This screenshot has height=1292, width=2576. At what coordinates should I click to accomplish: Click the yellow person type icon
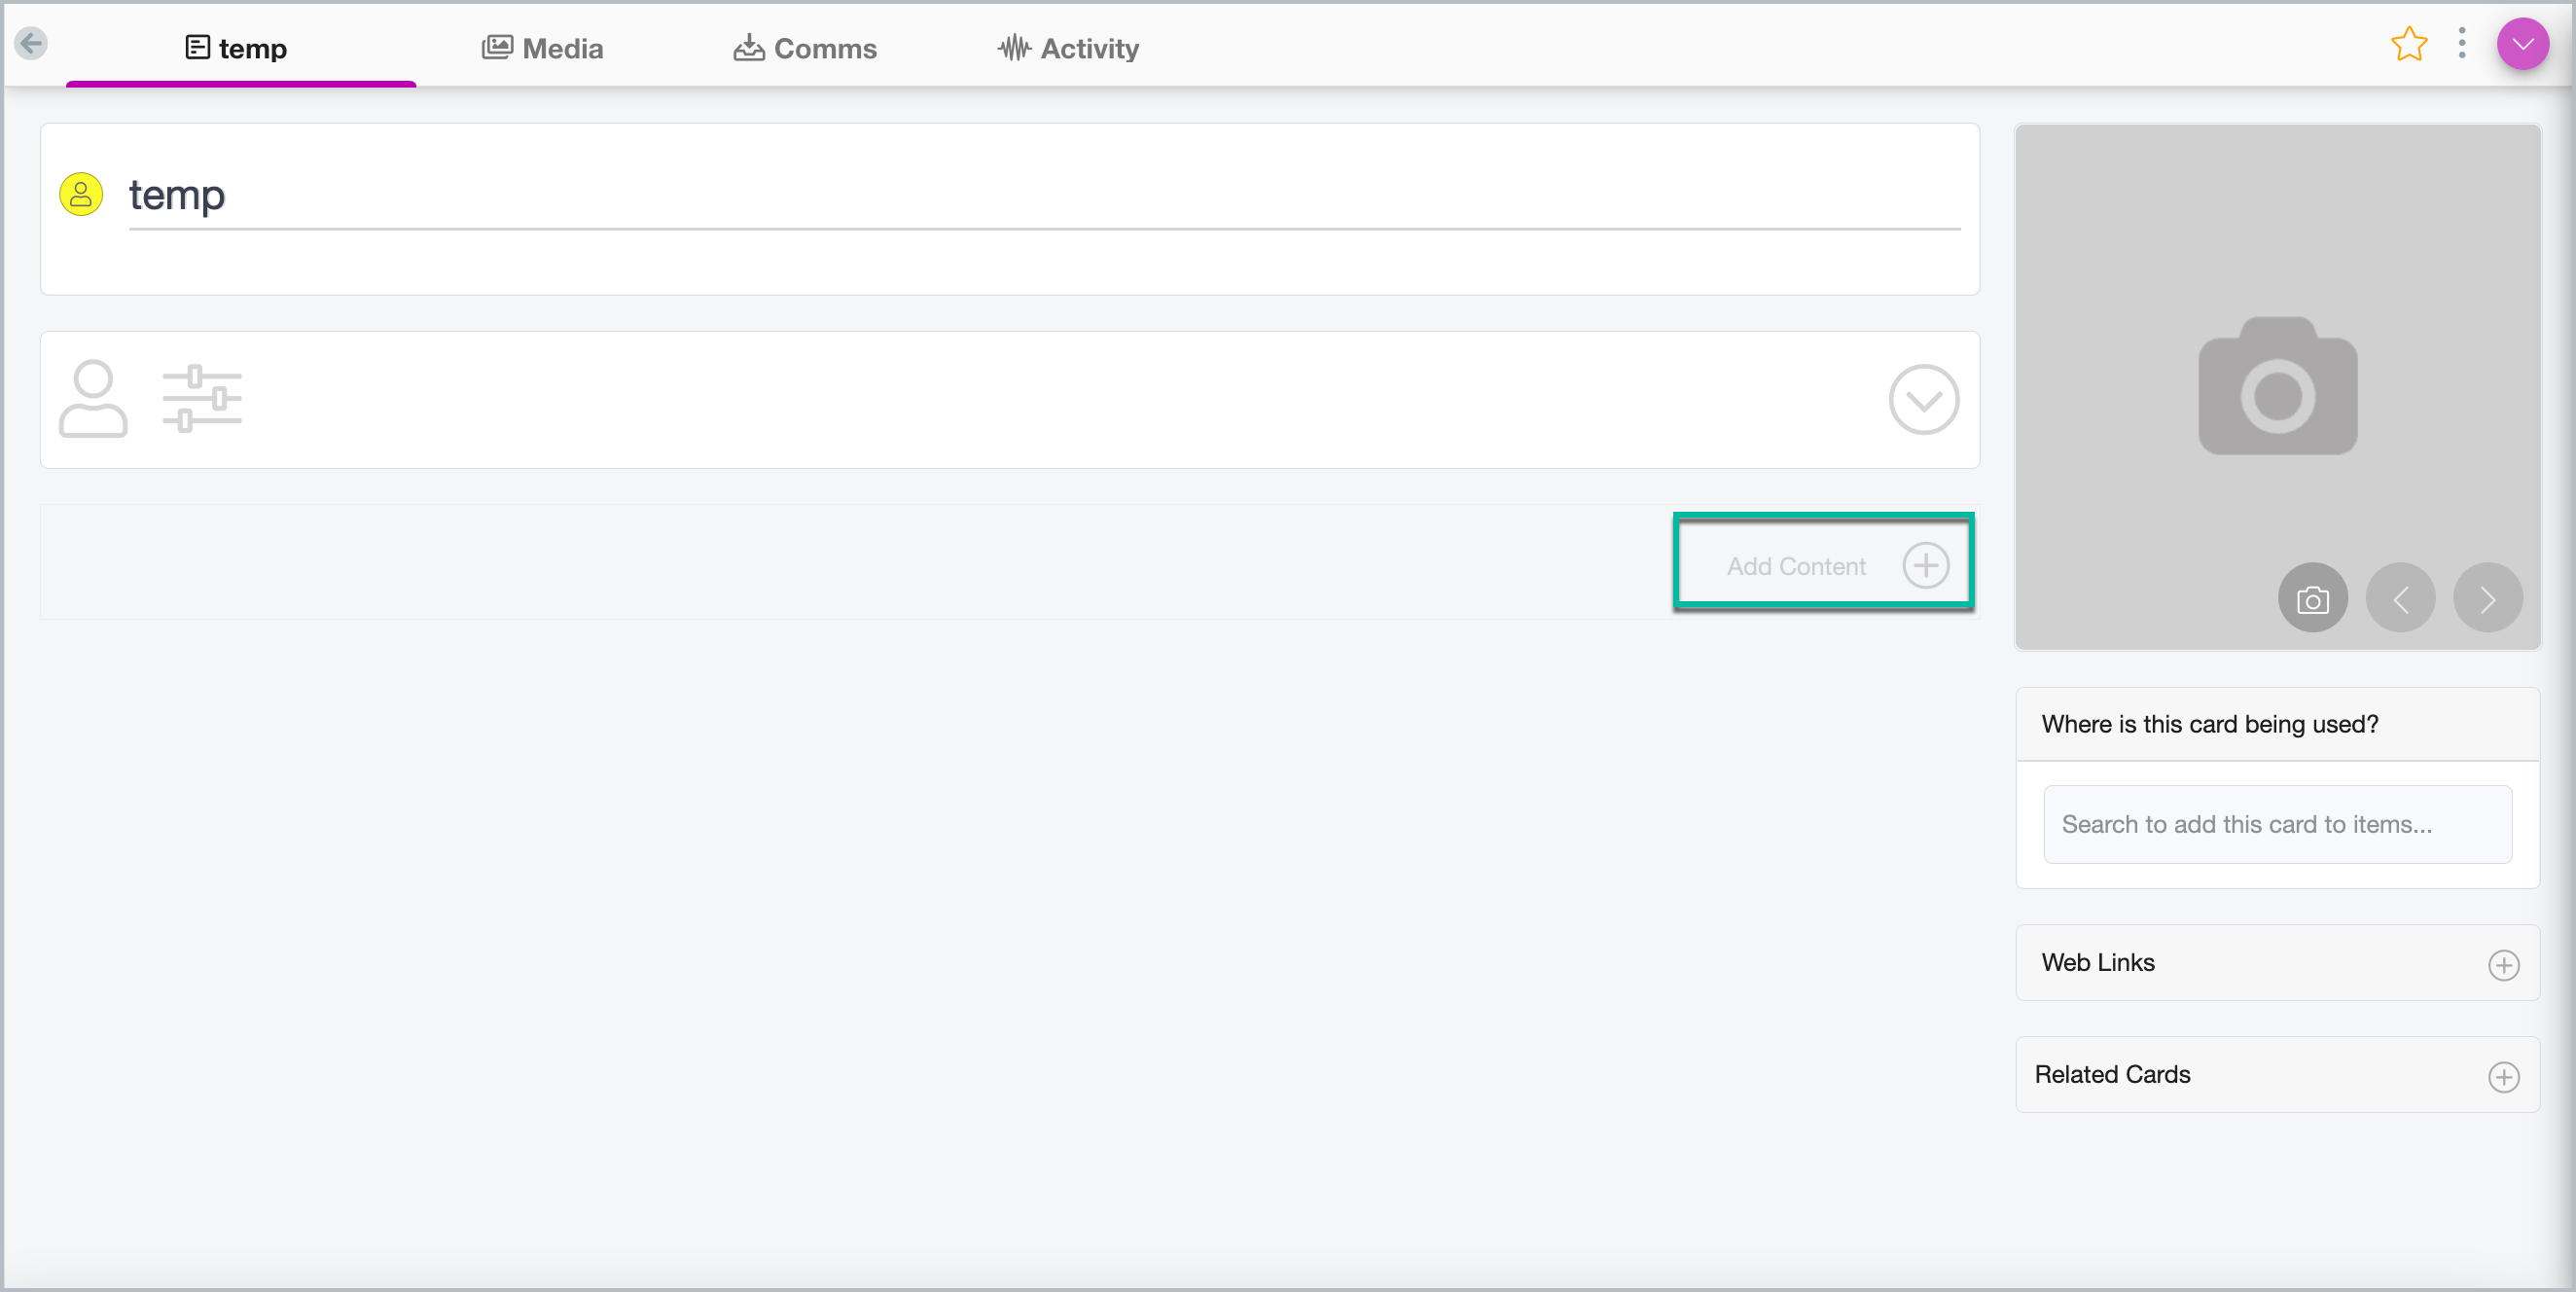coord(81,194)
